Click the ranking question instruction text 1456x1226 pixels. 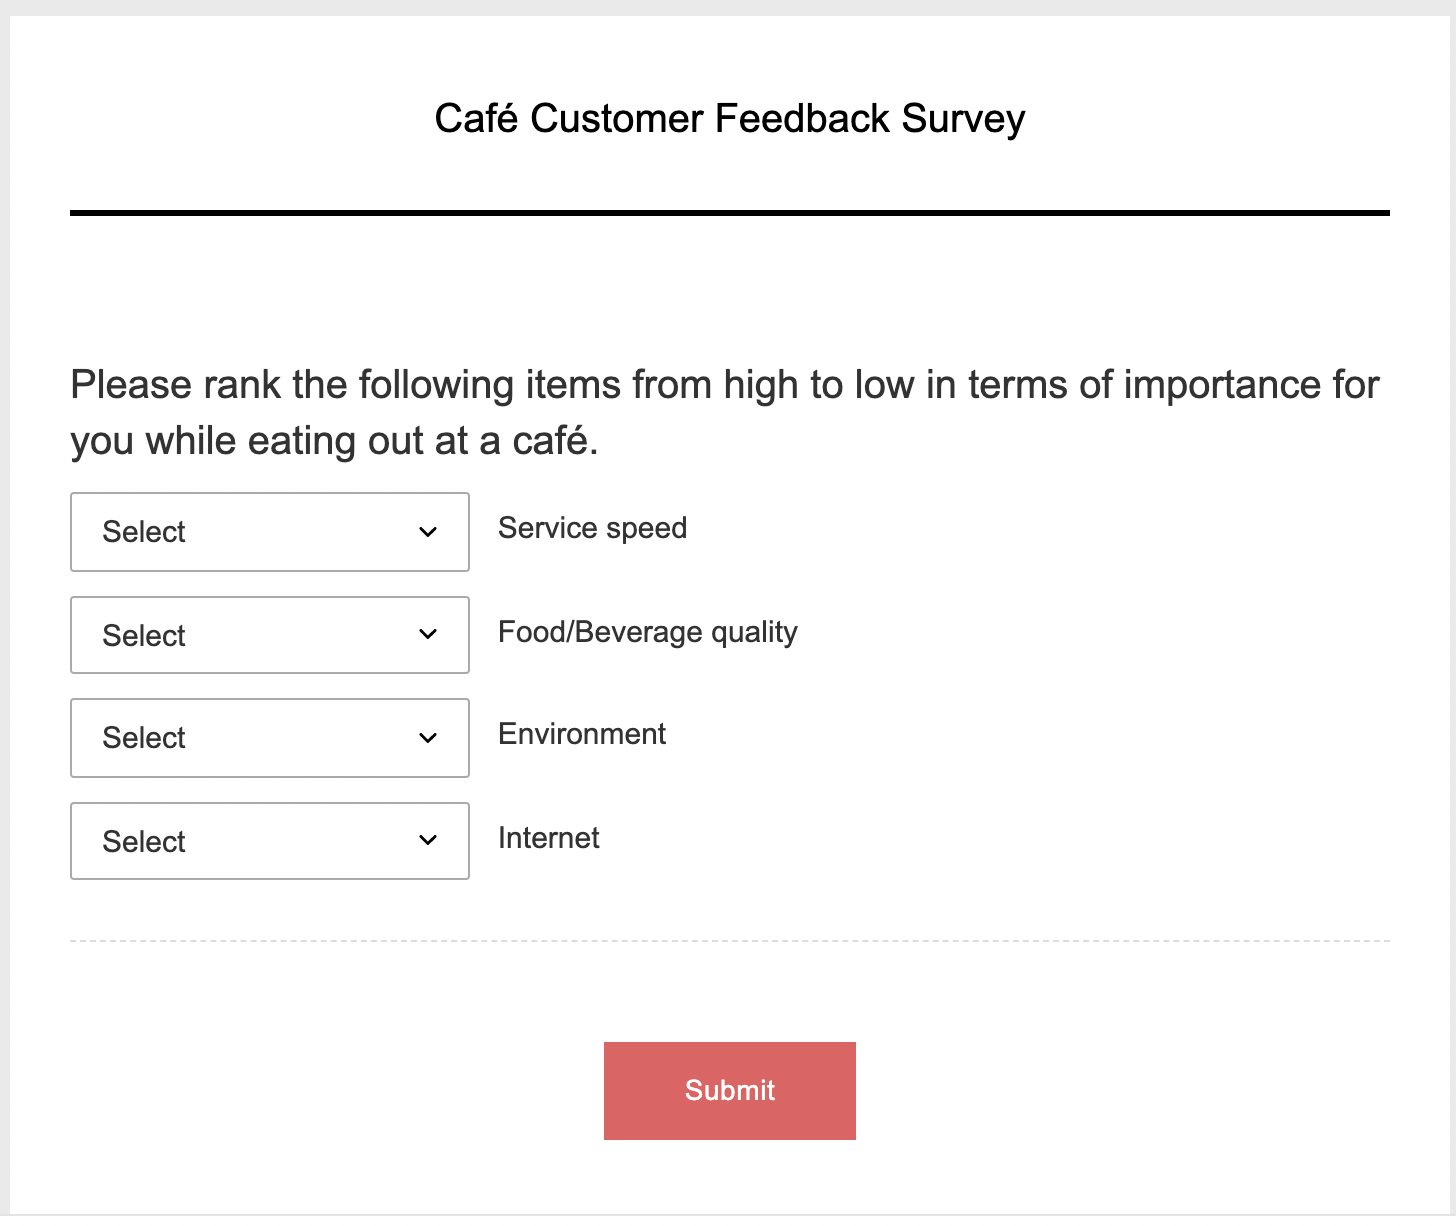(x=724, y=412)
